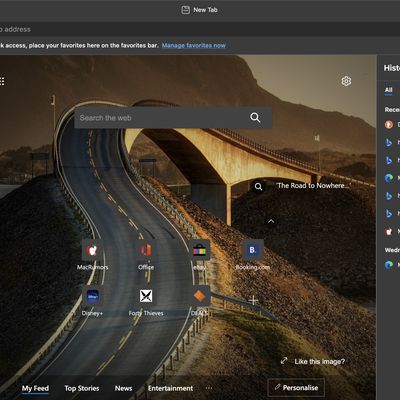Open the feed's more options ellipsis

point(209,388)
